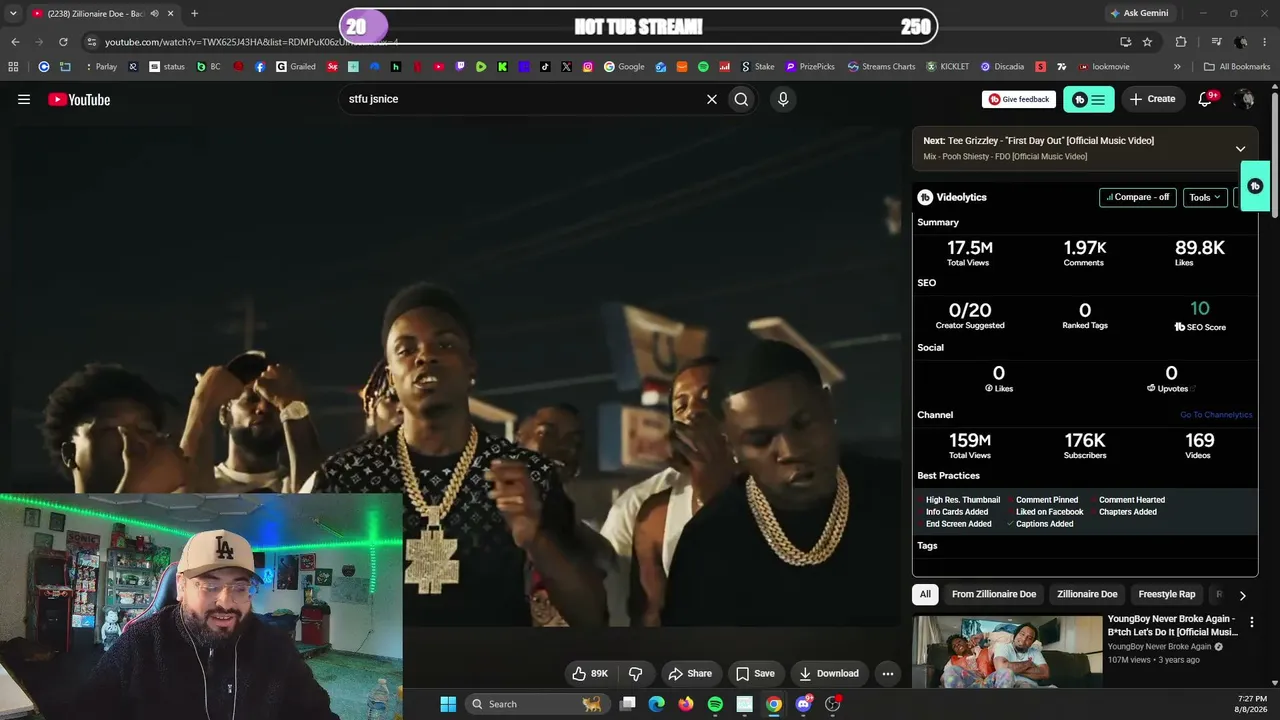The width and height of the screenshot is (1280, 720).
Task: Follow the Go To Channelytics link
Action: [x=1216, y=415]
